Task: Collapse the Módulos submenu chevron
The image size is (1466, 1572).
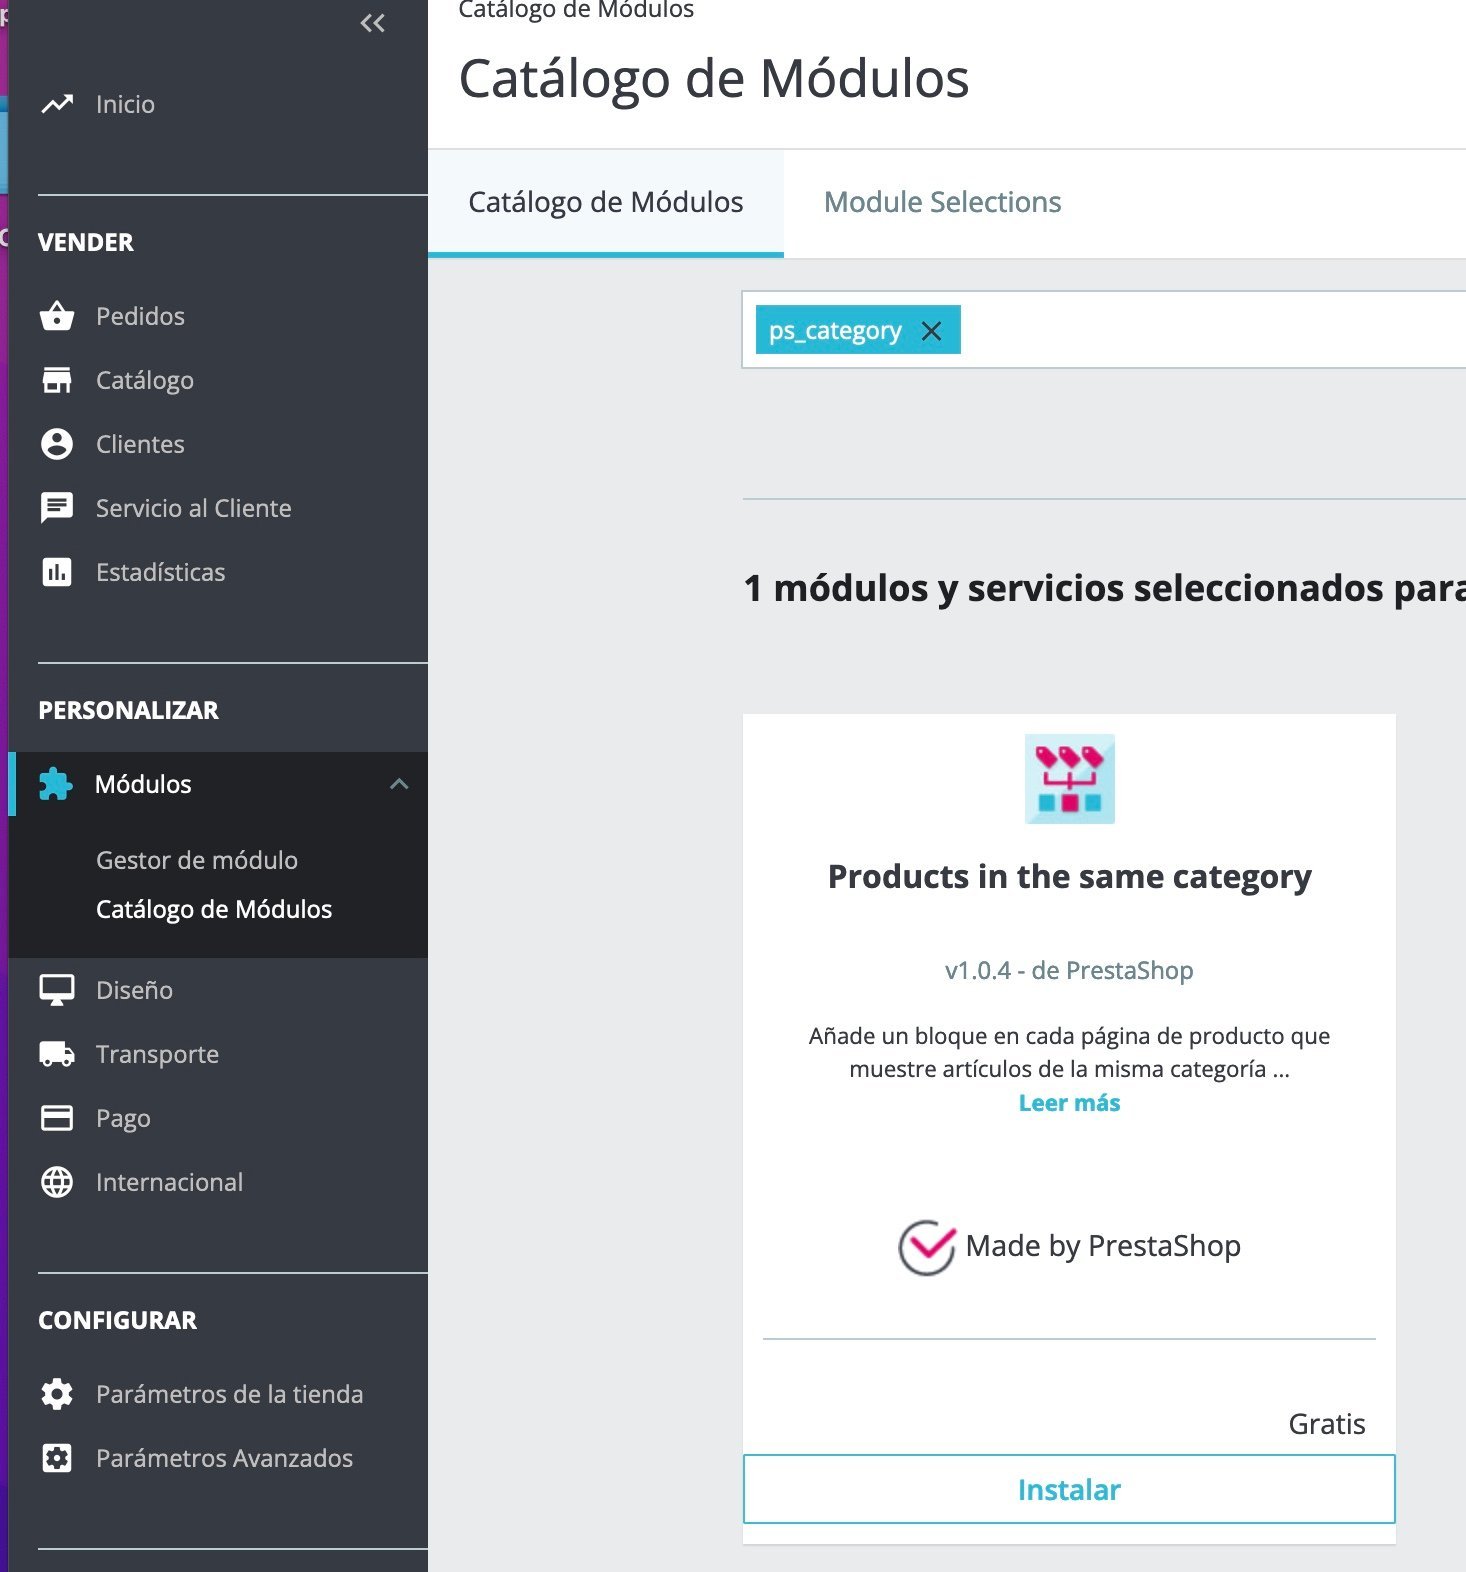Action: (399, 784)
